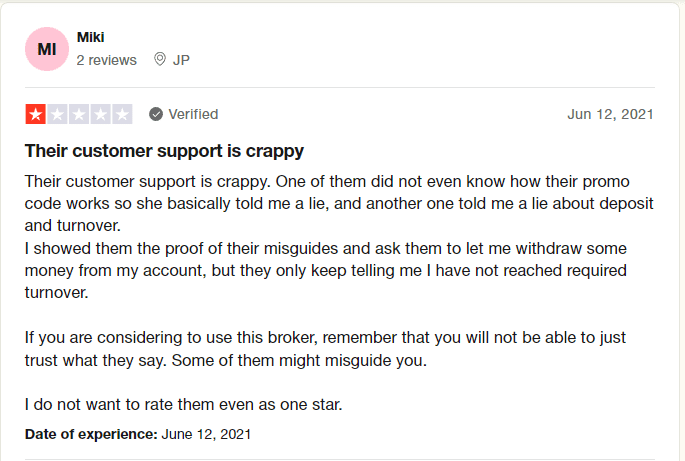This screenshot has height=461, width=685.
Task: Click the JP country label
Action: (x=181, y=60)
